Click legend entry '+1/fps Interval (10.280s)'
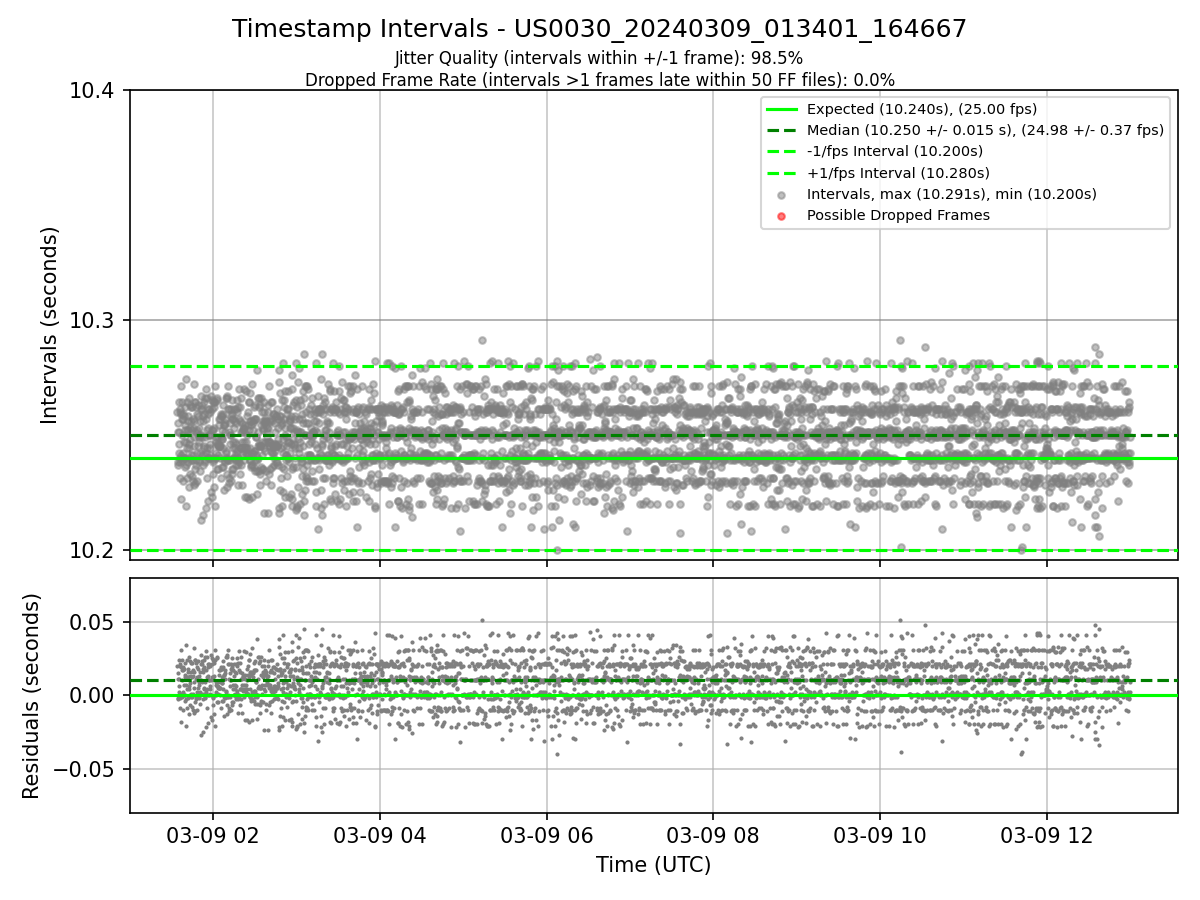1200x900 pixels. (897, 173)
